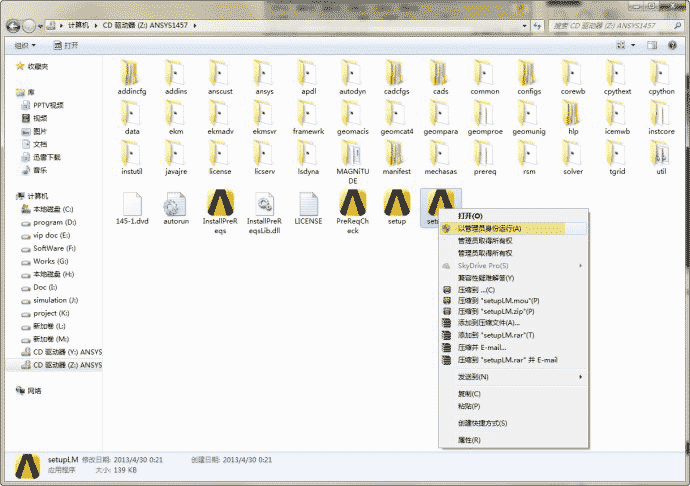Viewport: 690px width, 486px height.
Task: Select the LICENSE text file
Action: 308,208
